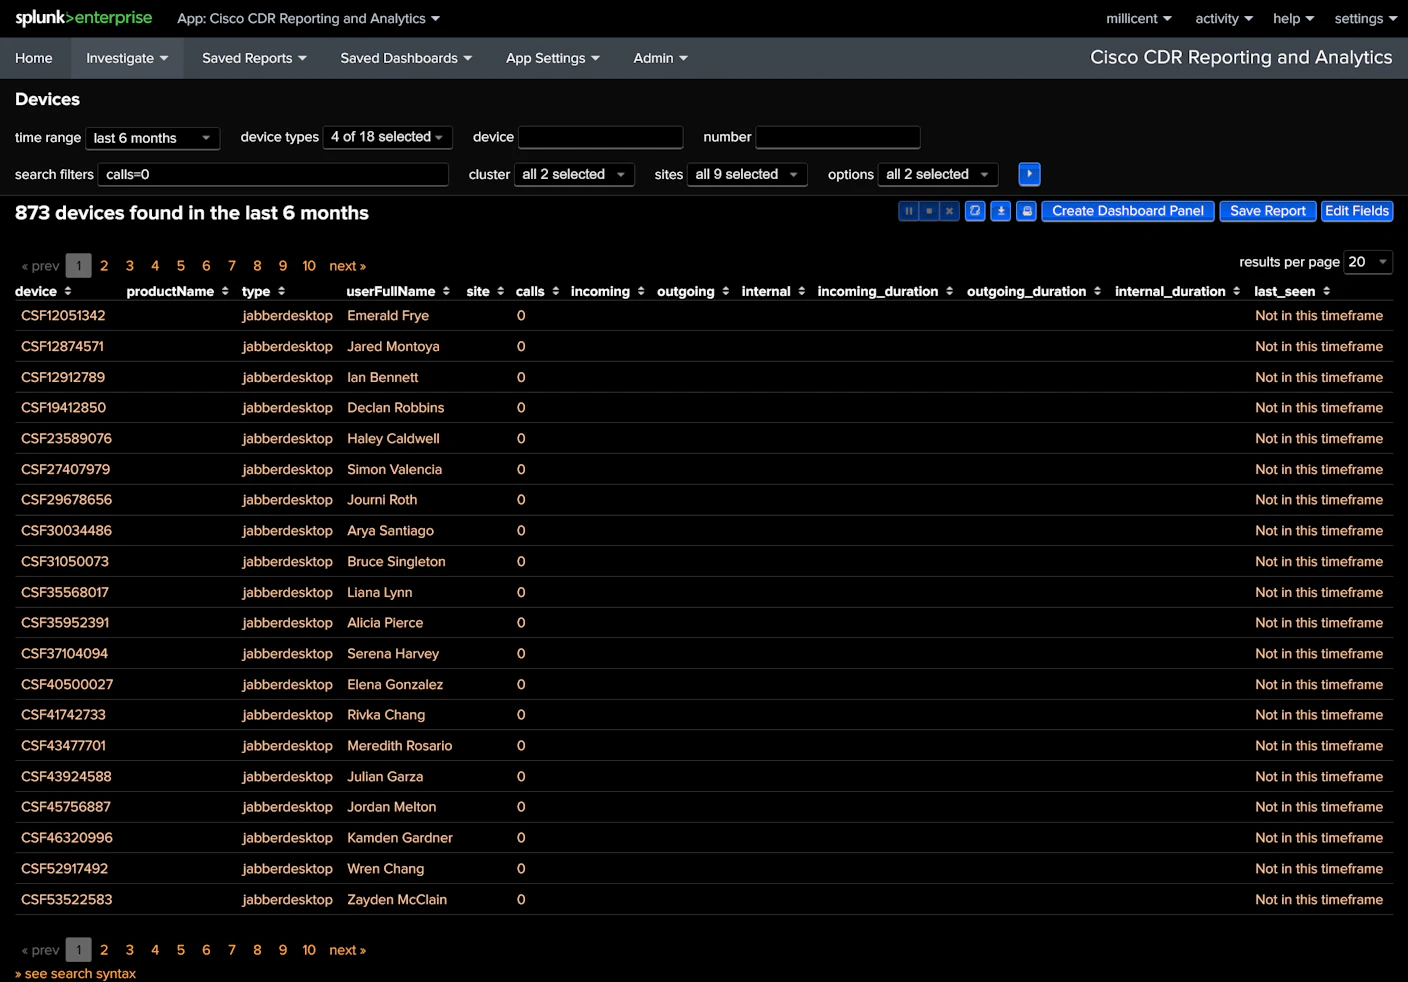Click the search filters field
This screenshot has width=1408, height=982.
[273, 174]
